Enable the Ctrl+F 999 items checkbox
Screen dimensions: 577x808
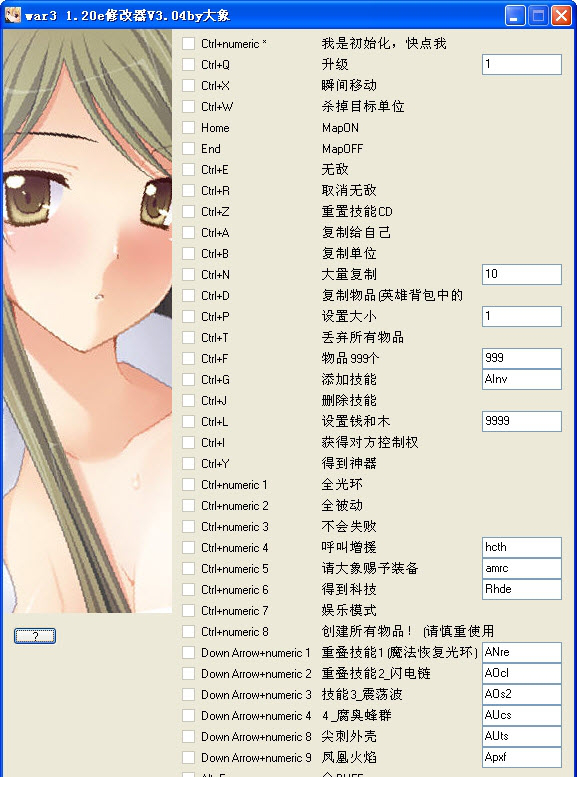click(x=189, y=359)
